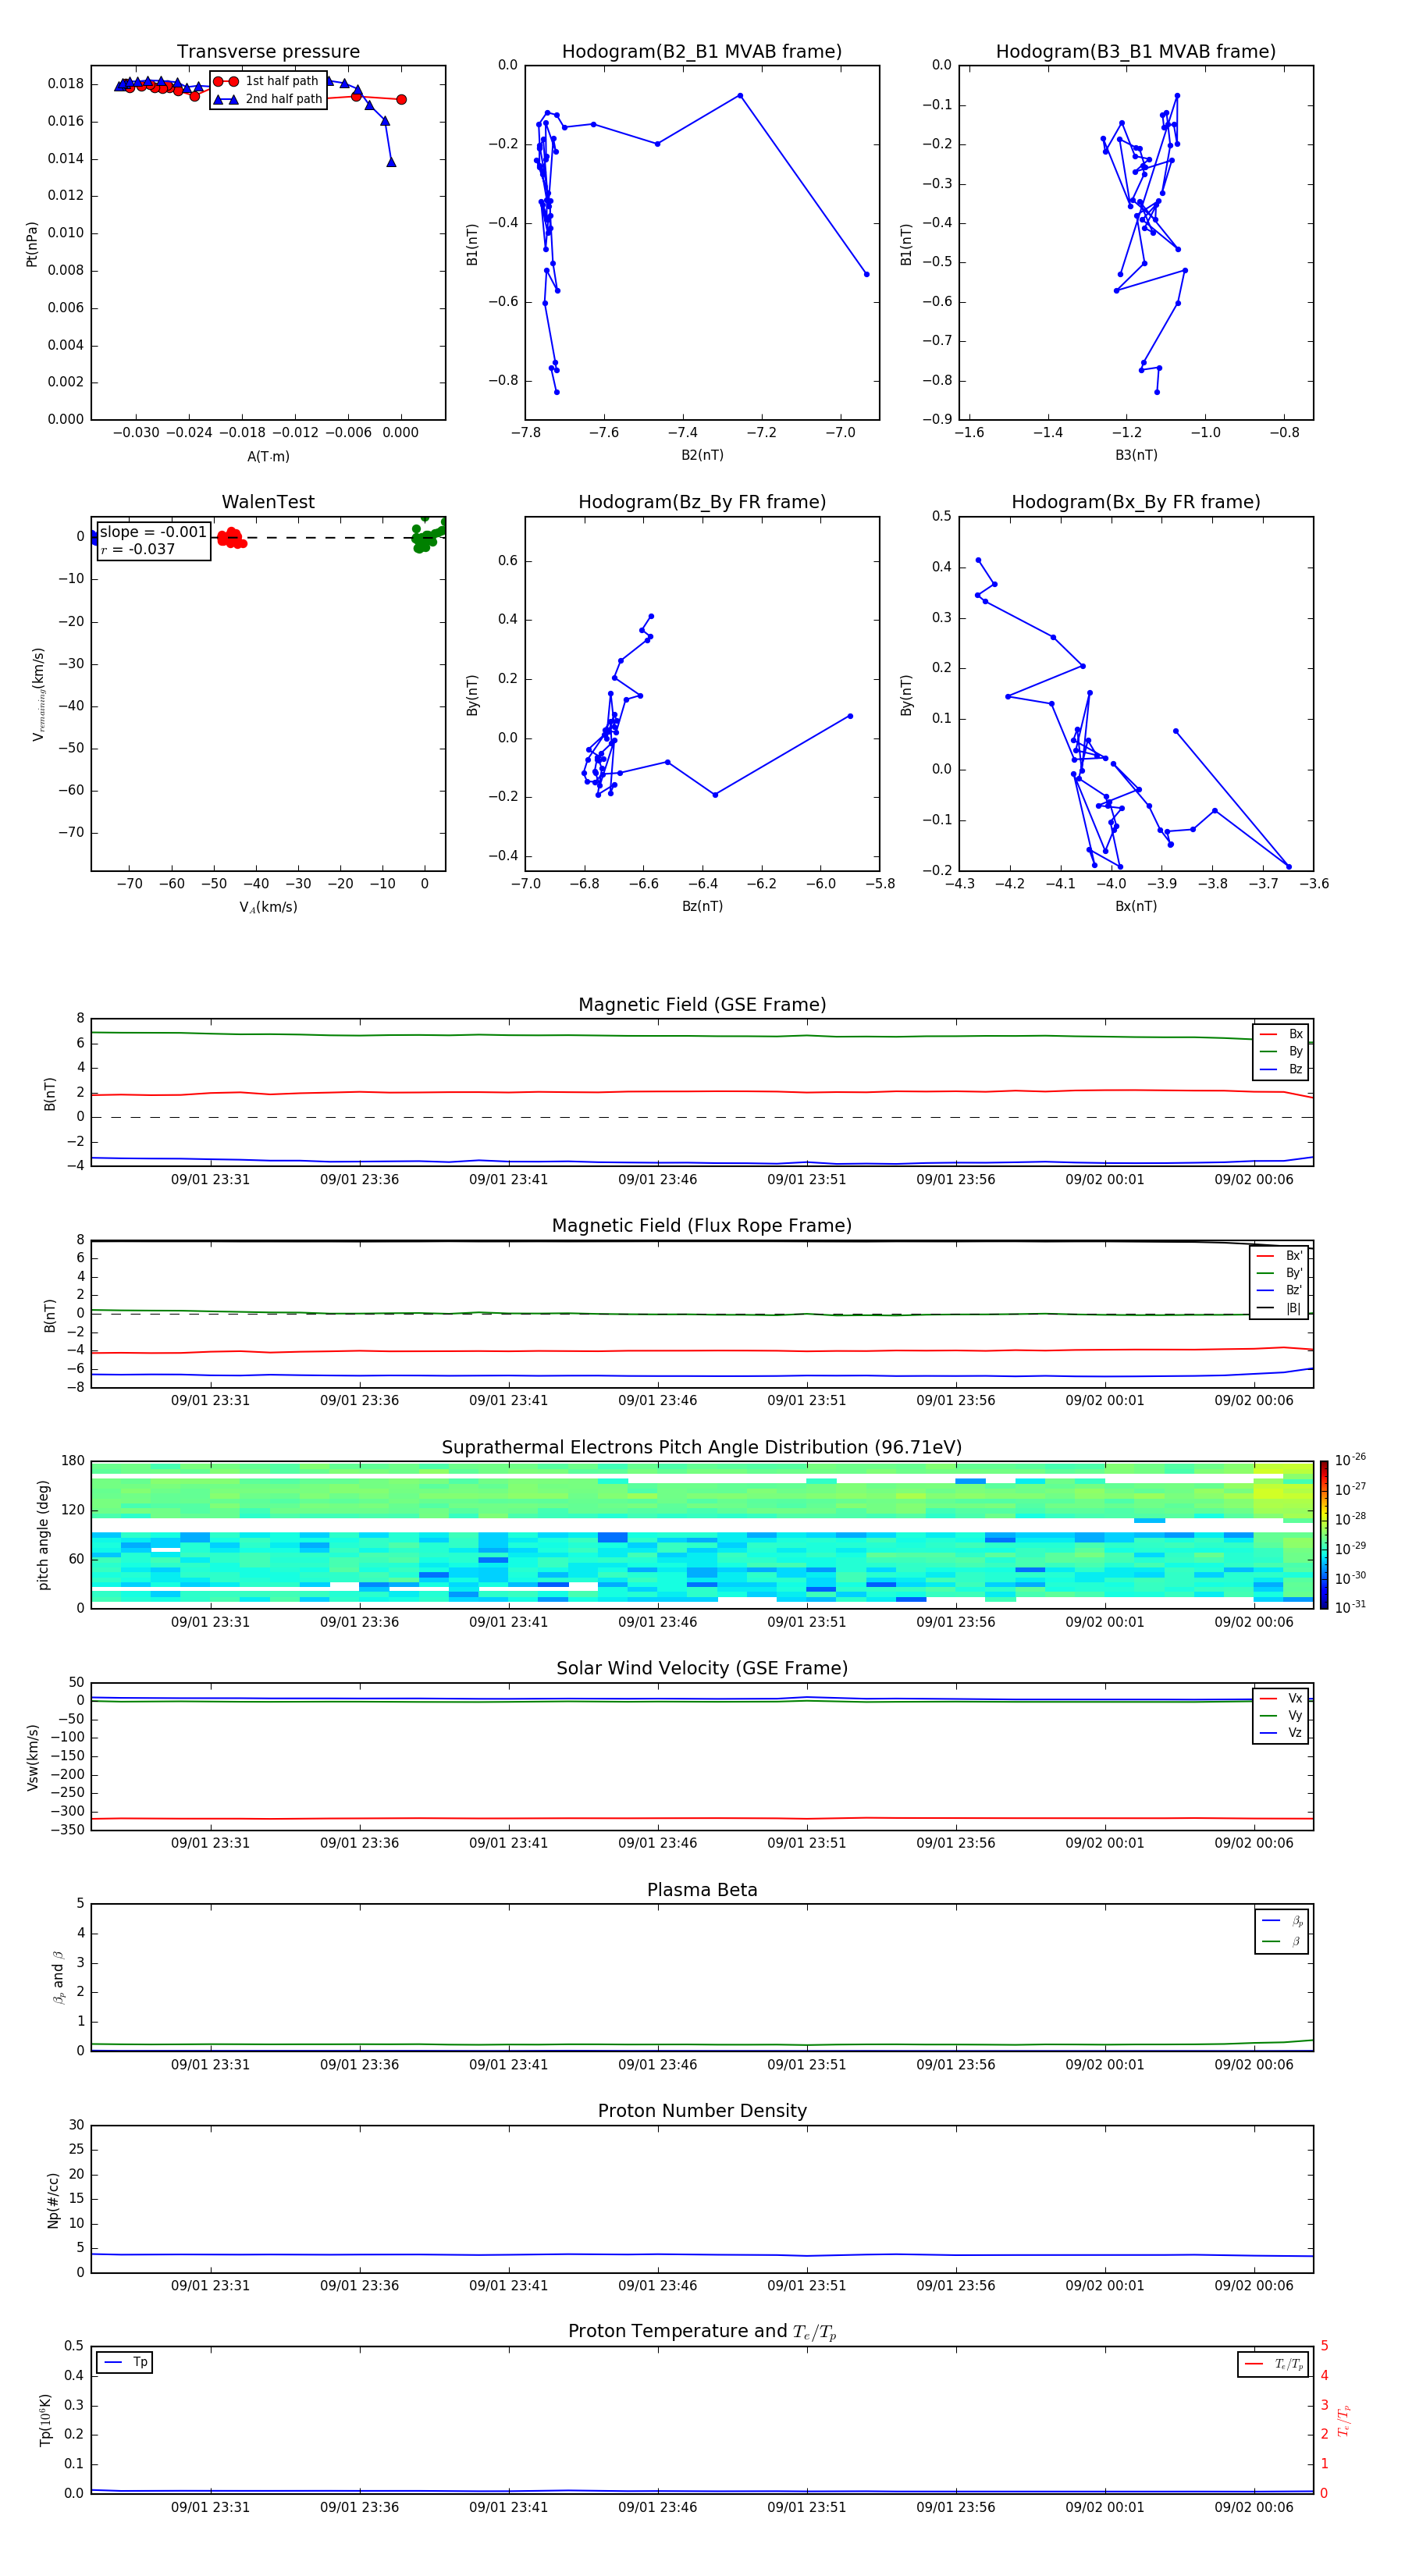Select "By'" in the flux rope legend
Viewport: 1405px width, 2576px height.
pos(1280,1273)
